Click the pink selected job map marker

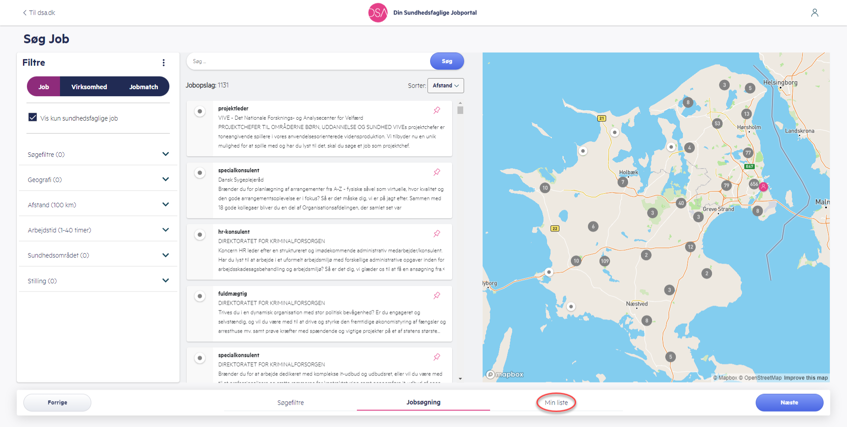764,187
